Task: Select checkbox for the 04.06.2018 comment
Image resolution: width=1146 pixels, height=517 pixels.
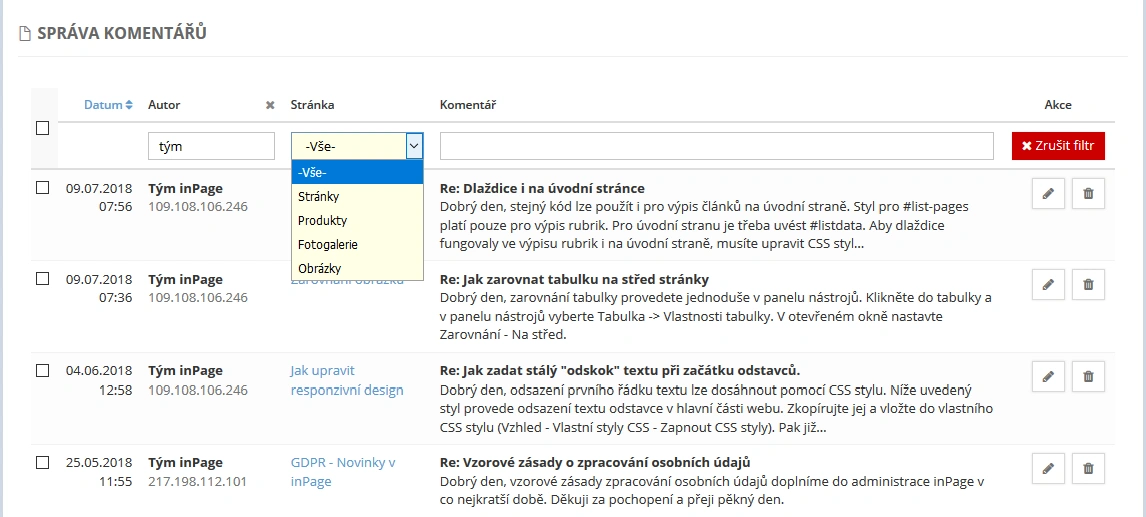Action: coord(42,370)
